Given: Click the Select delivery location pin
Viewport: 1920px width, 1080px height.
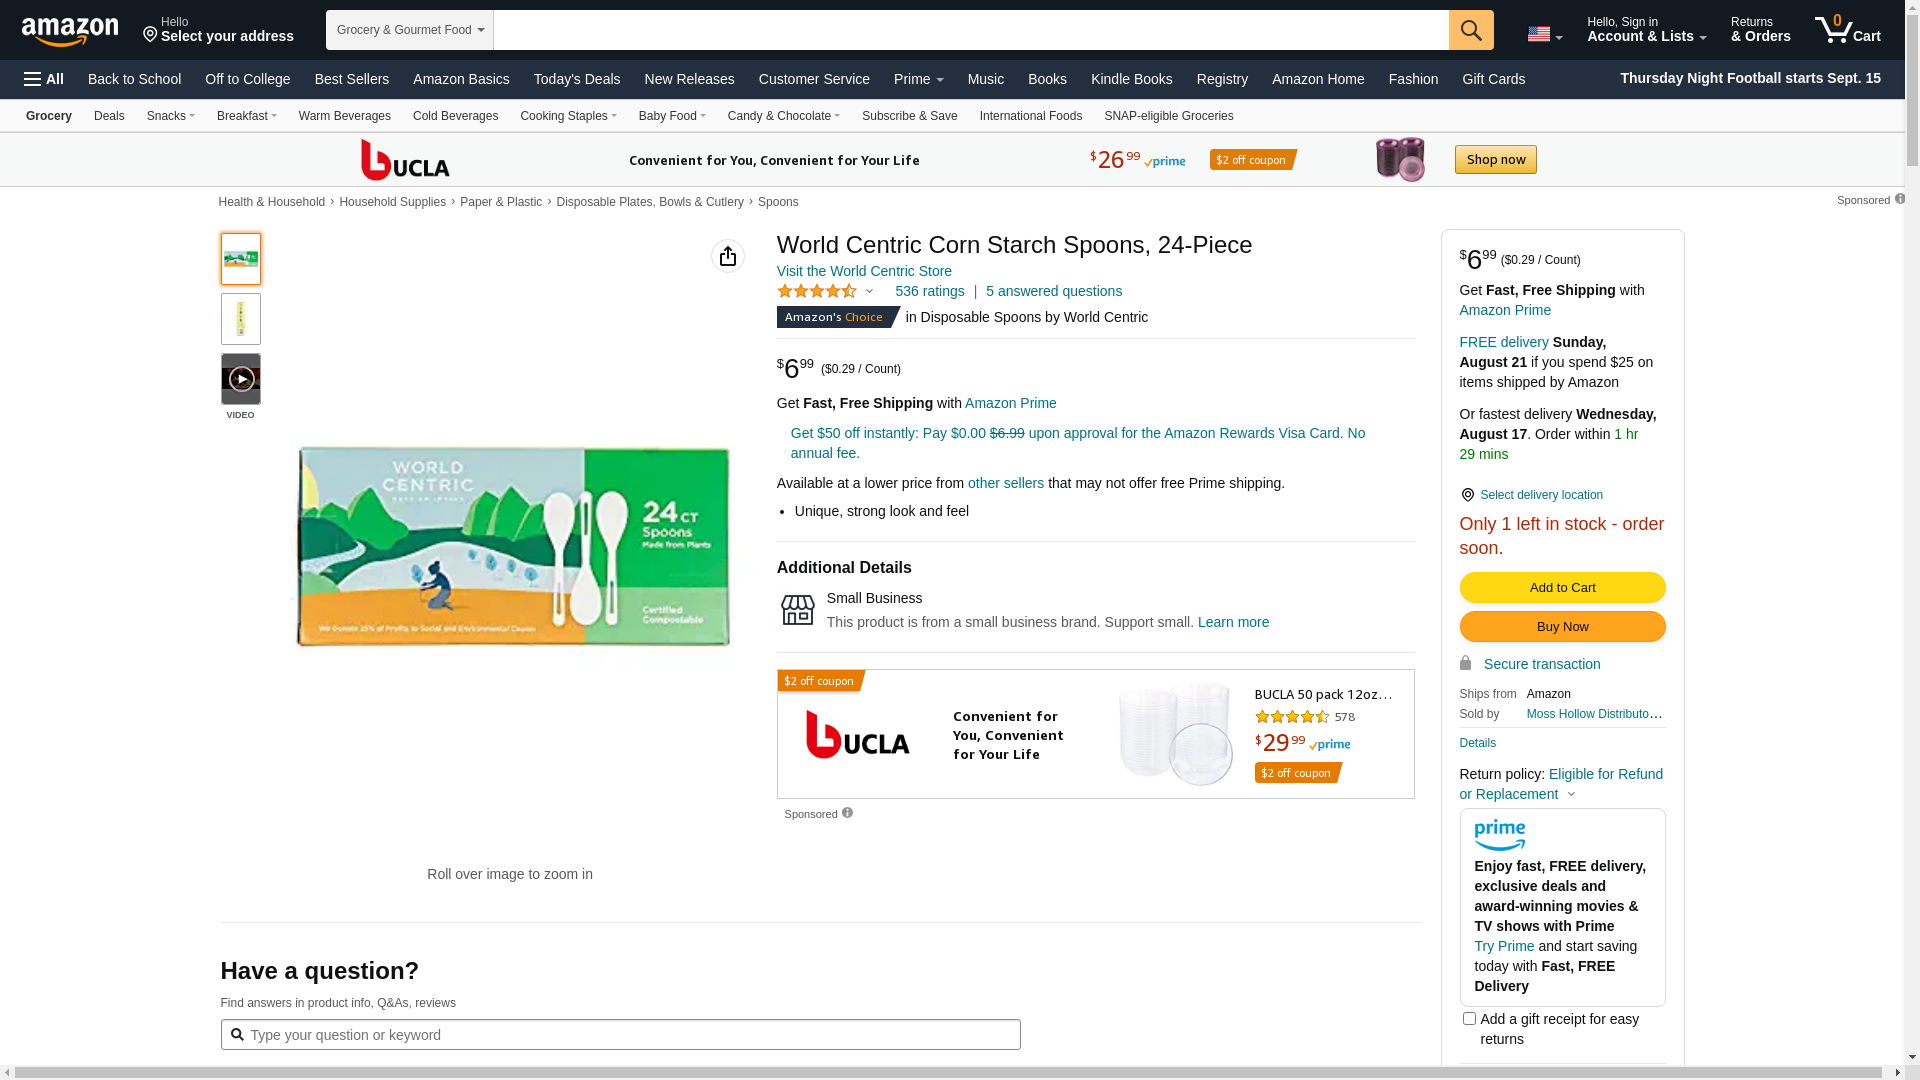Looking at the screenshot, I should pyautogui.click(x=1467, y=495).
